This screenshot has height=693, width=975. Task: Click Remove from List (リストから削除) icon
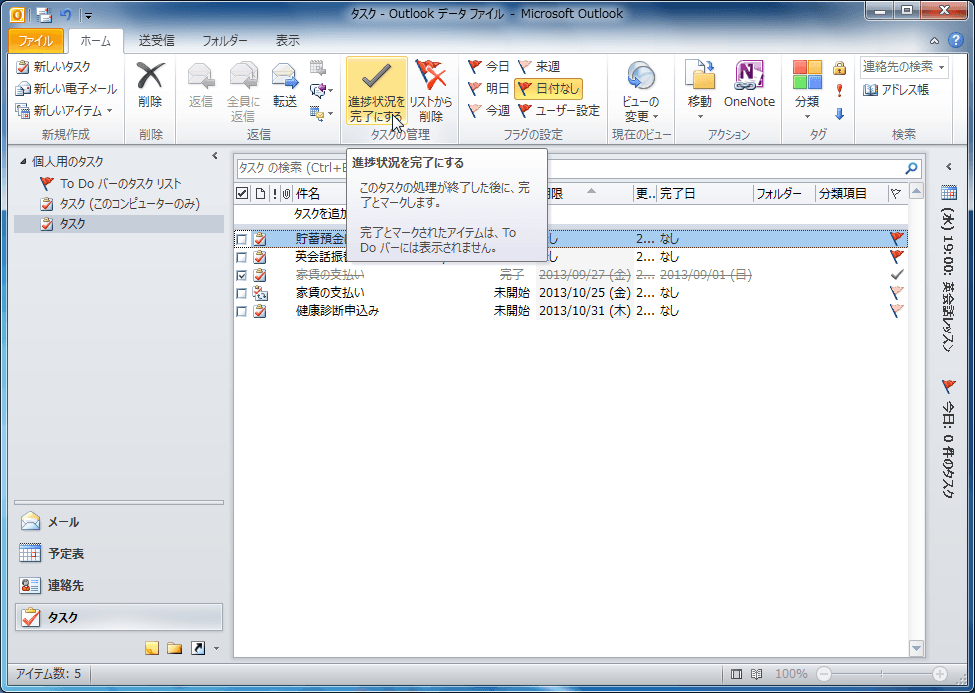coord(430,77)
